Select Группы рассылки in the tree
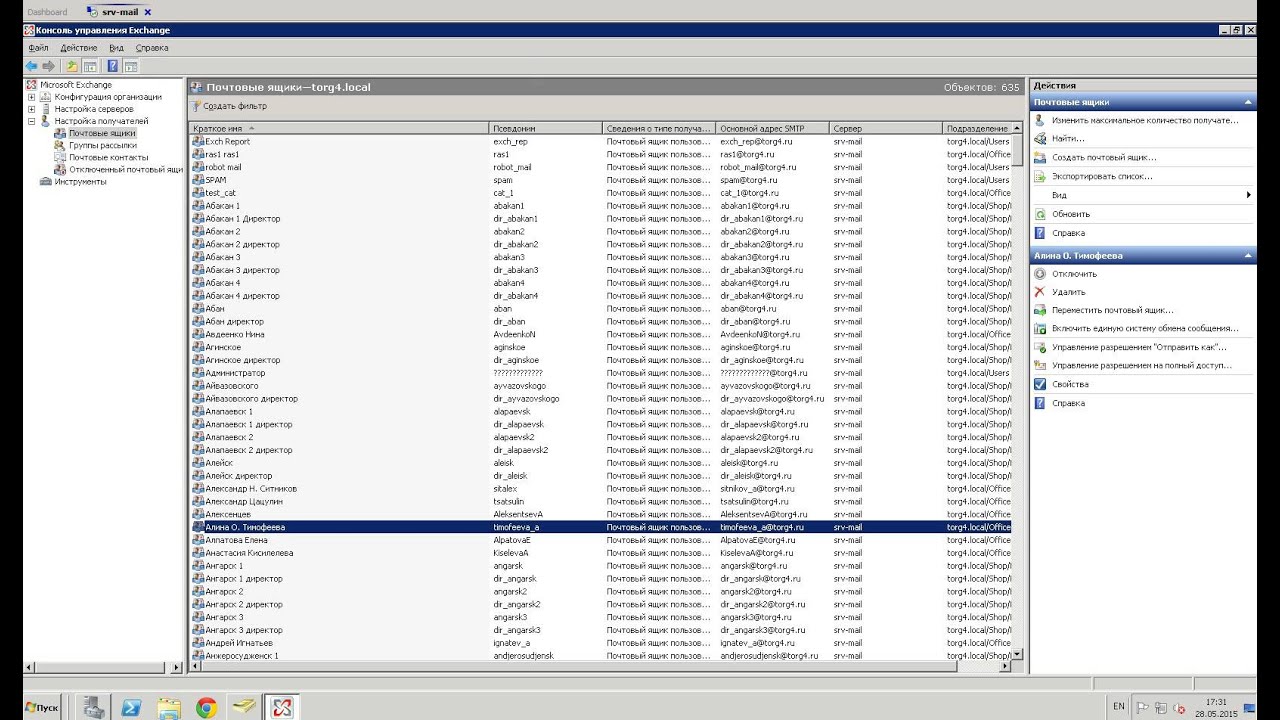The image size is (1280, 720). [x=103, y=145]
